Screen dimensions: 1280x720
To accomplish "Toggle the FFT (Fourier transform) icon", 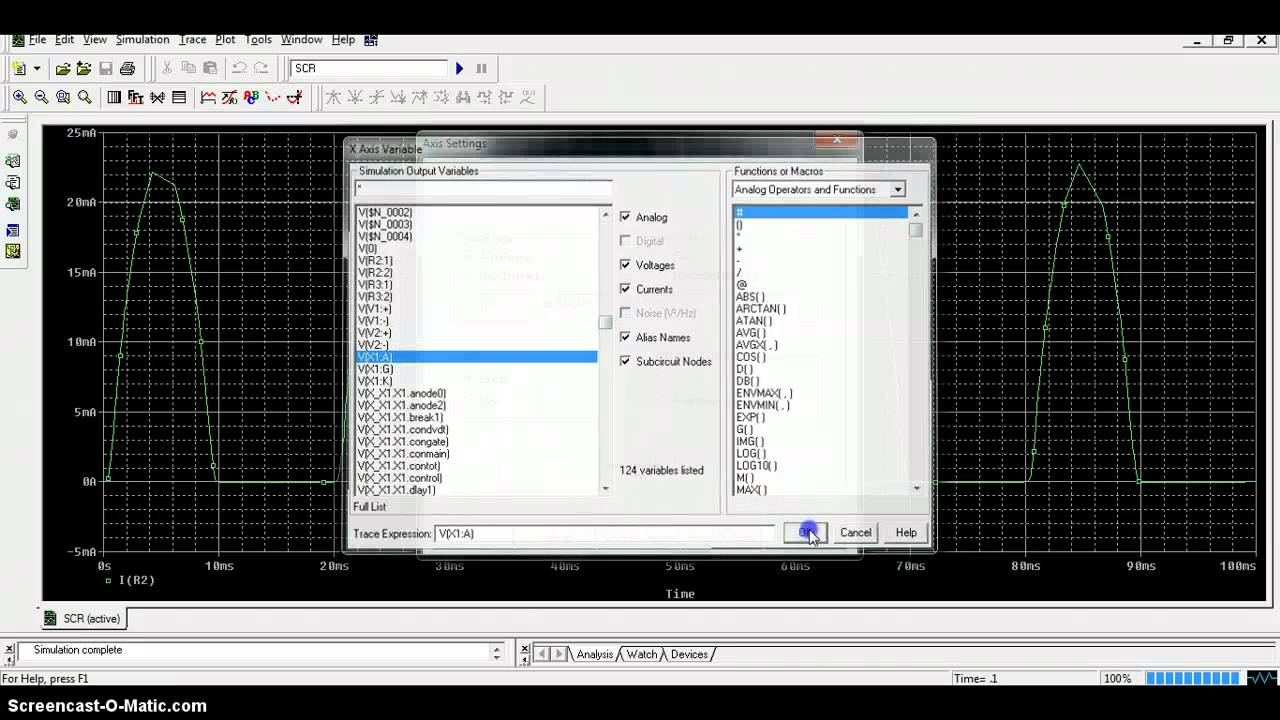I will [x=135, y=97].
